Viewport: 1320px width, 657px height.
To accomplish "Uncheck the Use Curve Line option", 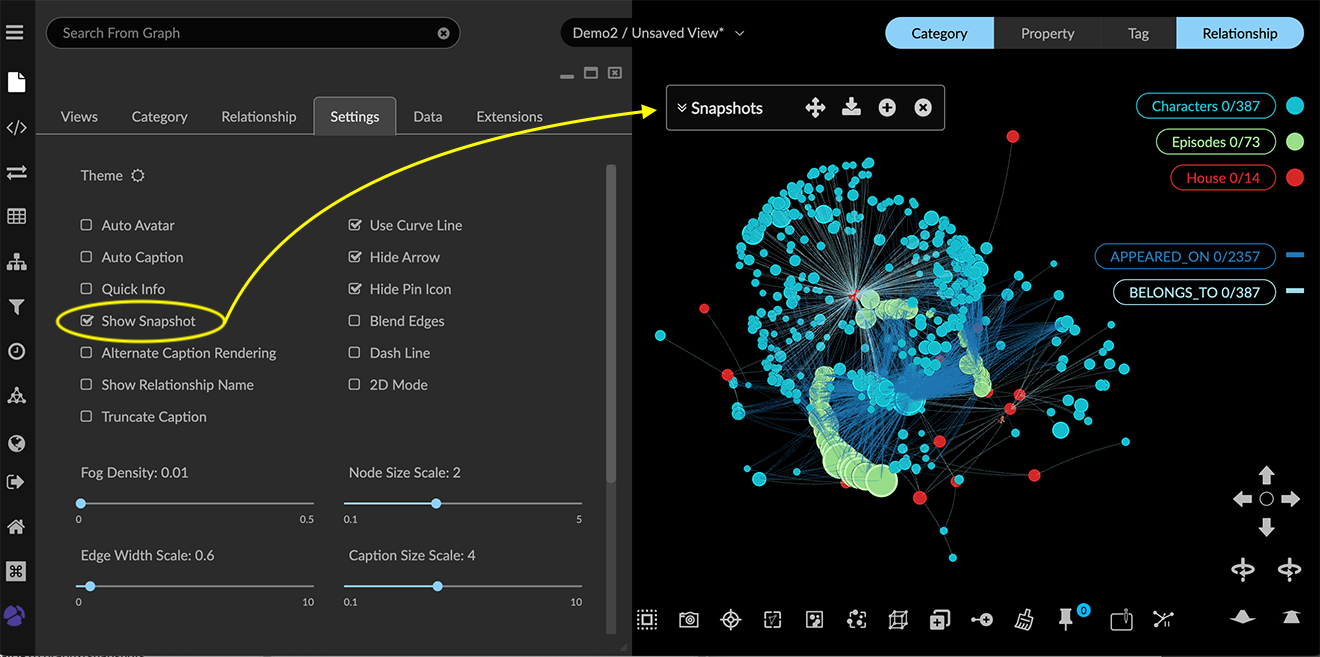I will click(x=355, y=226).
